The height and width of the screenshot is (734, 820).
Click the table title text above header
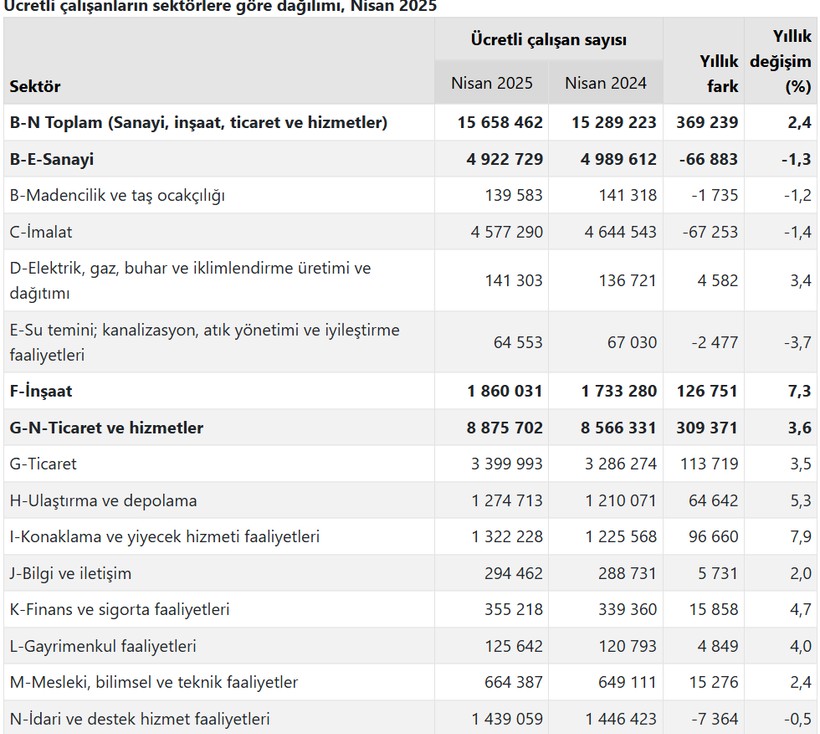tap(220, 6)
